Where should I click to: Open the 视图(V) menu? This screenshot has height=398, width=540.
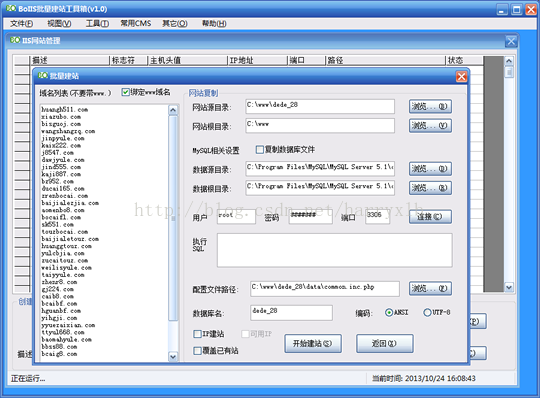(59, 23)
